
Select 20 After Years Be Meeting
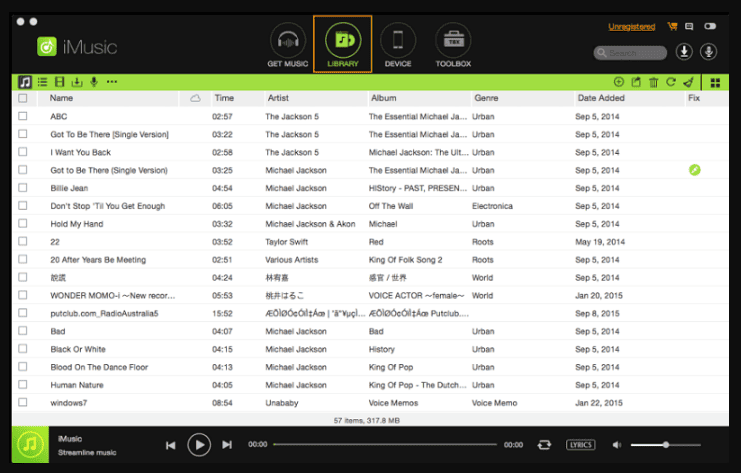point(98,260)
